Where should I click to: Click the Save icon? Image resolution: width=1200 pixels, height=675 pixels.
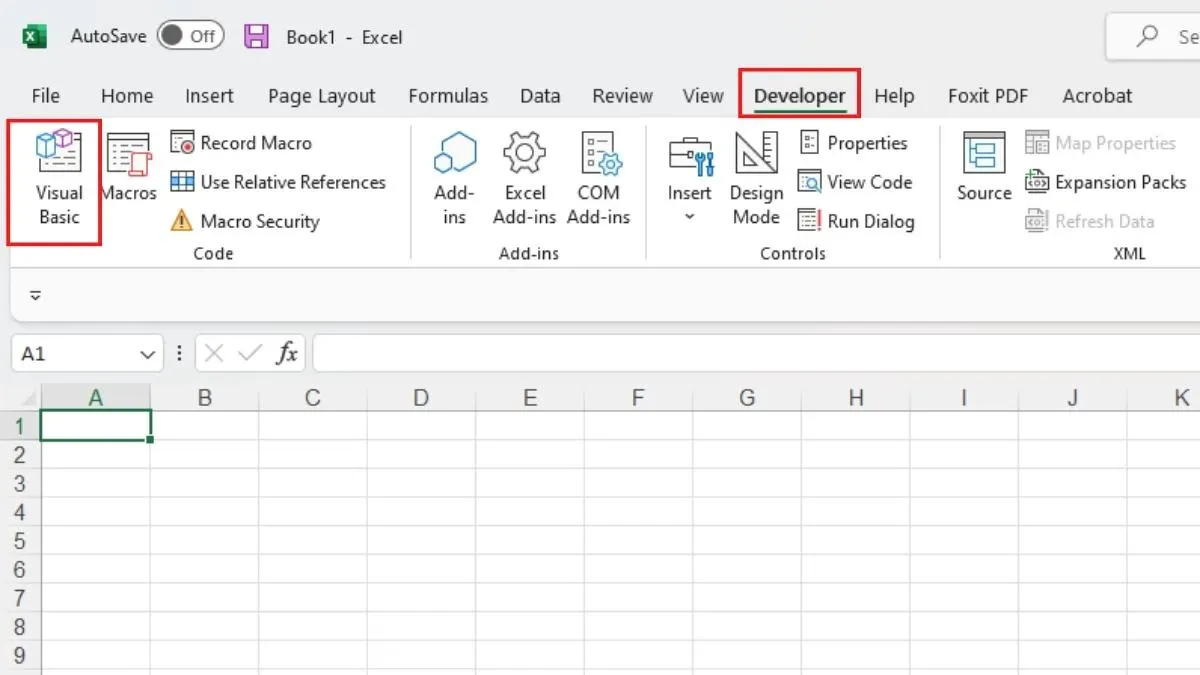257,35
